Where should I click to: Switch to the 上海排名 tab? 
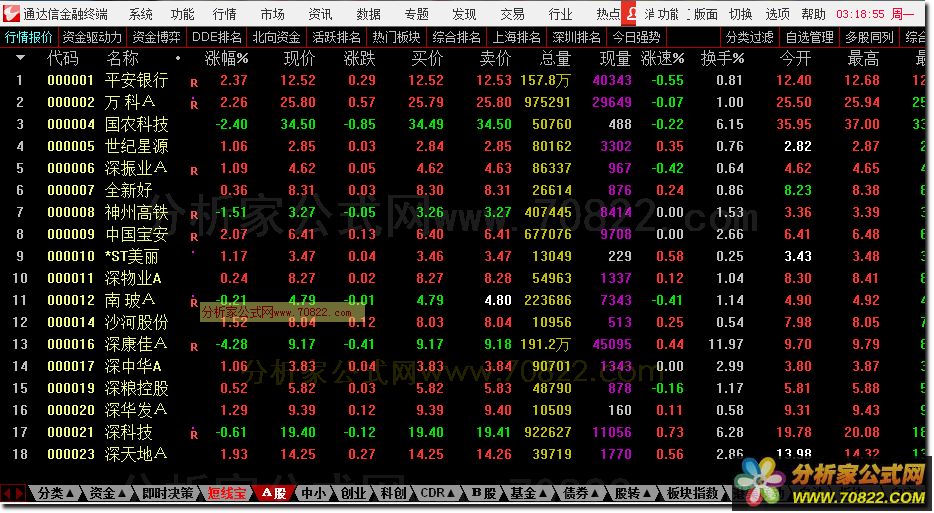(x=516, y=37)
